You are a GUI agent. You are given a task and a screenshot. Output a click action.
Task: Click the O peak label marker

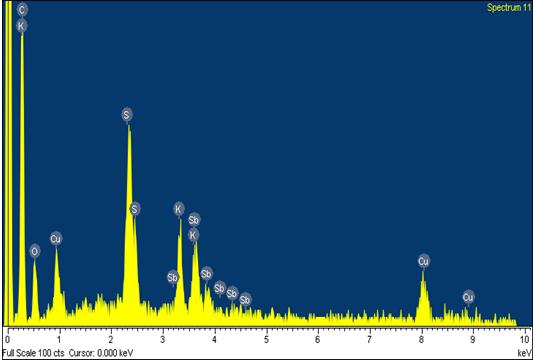pos(35,252)
